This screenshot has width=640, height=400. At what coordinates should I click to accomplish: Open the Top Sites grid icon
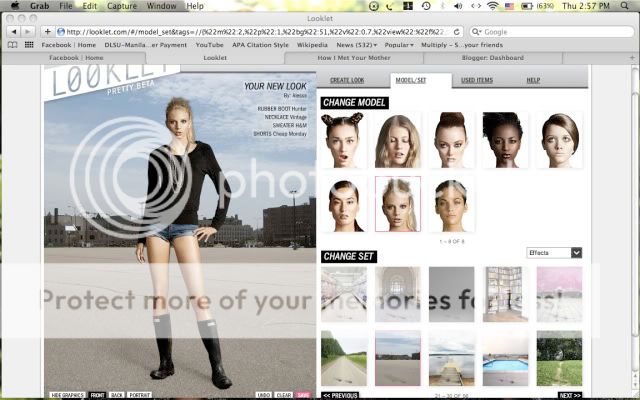coord(29,45)
